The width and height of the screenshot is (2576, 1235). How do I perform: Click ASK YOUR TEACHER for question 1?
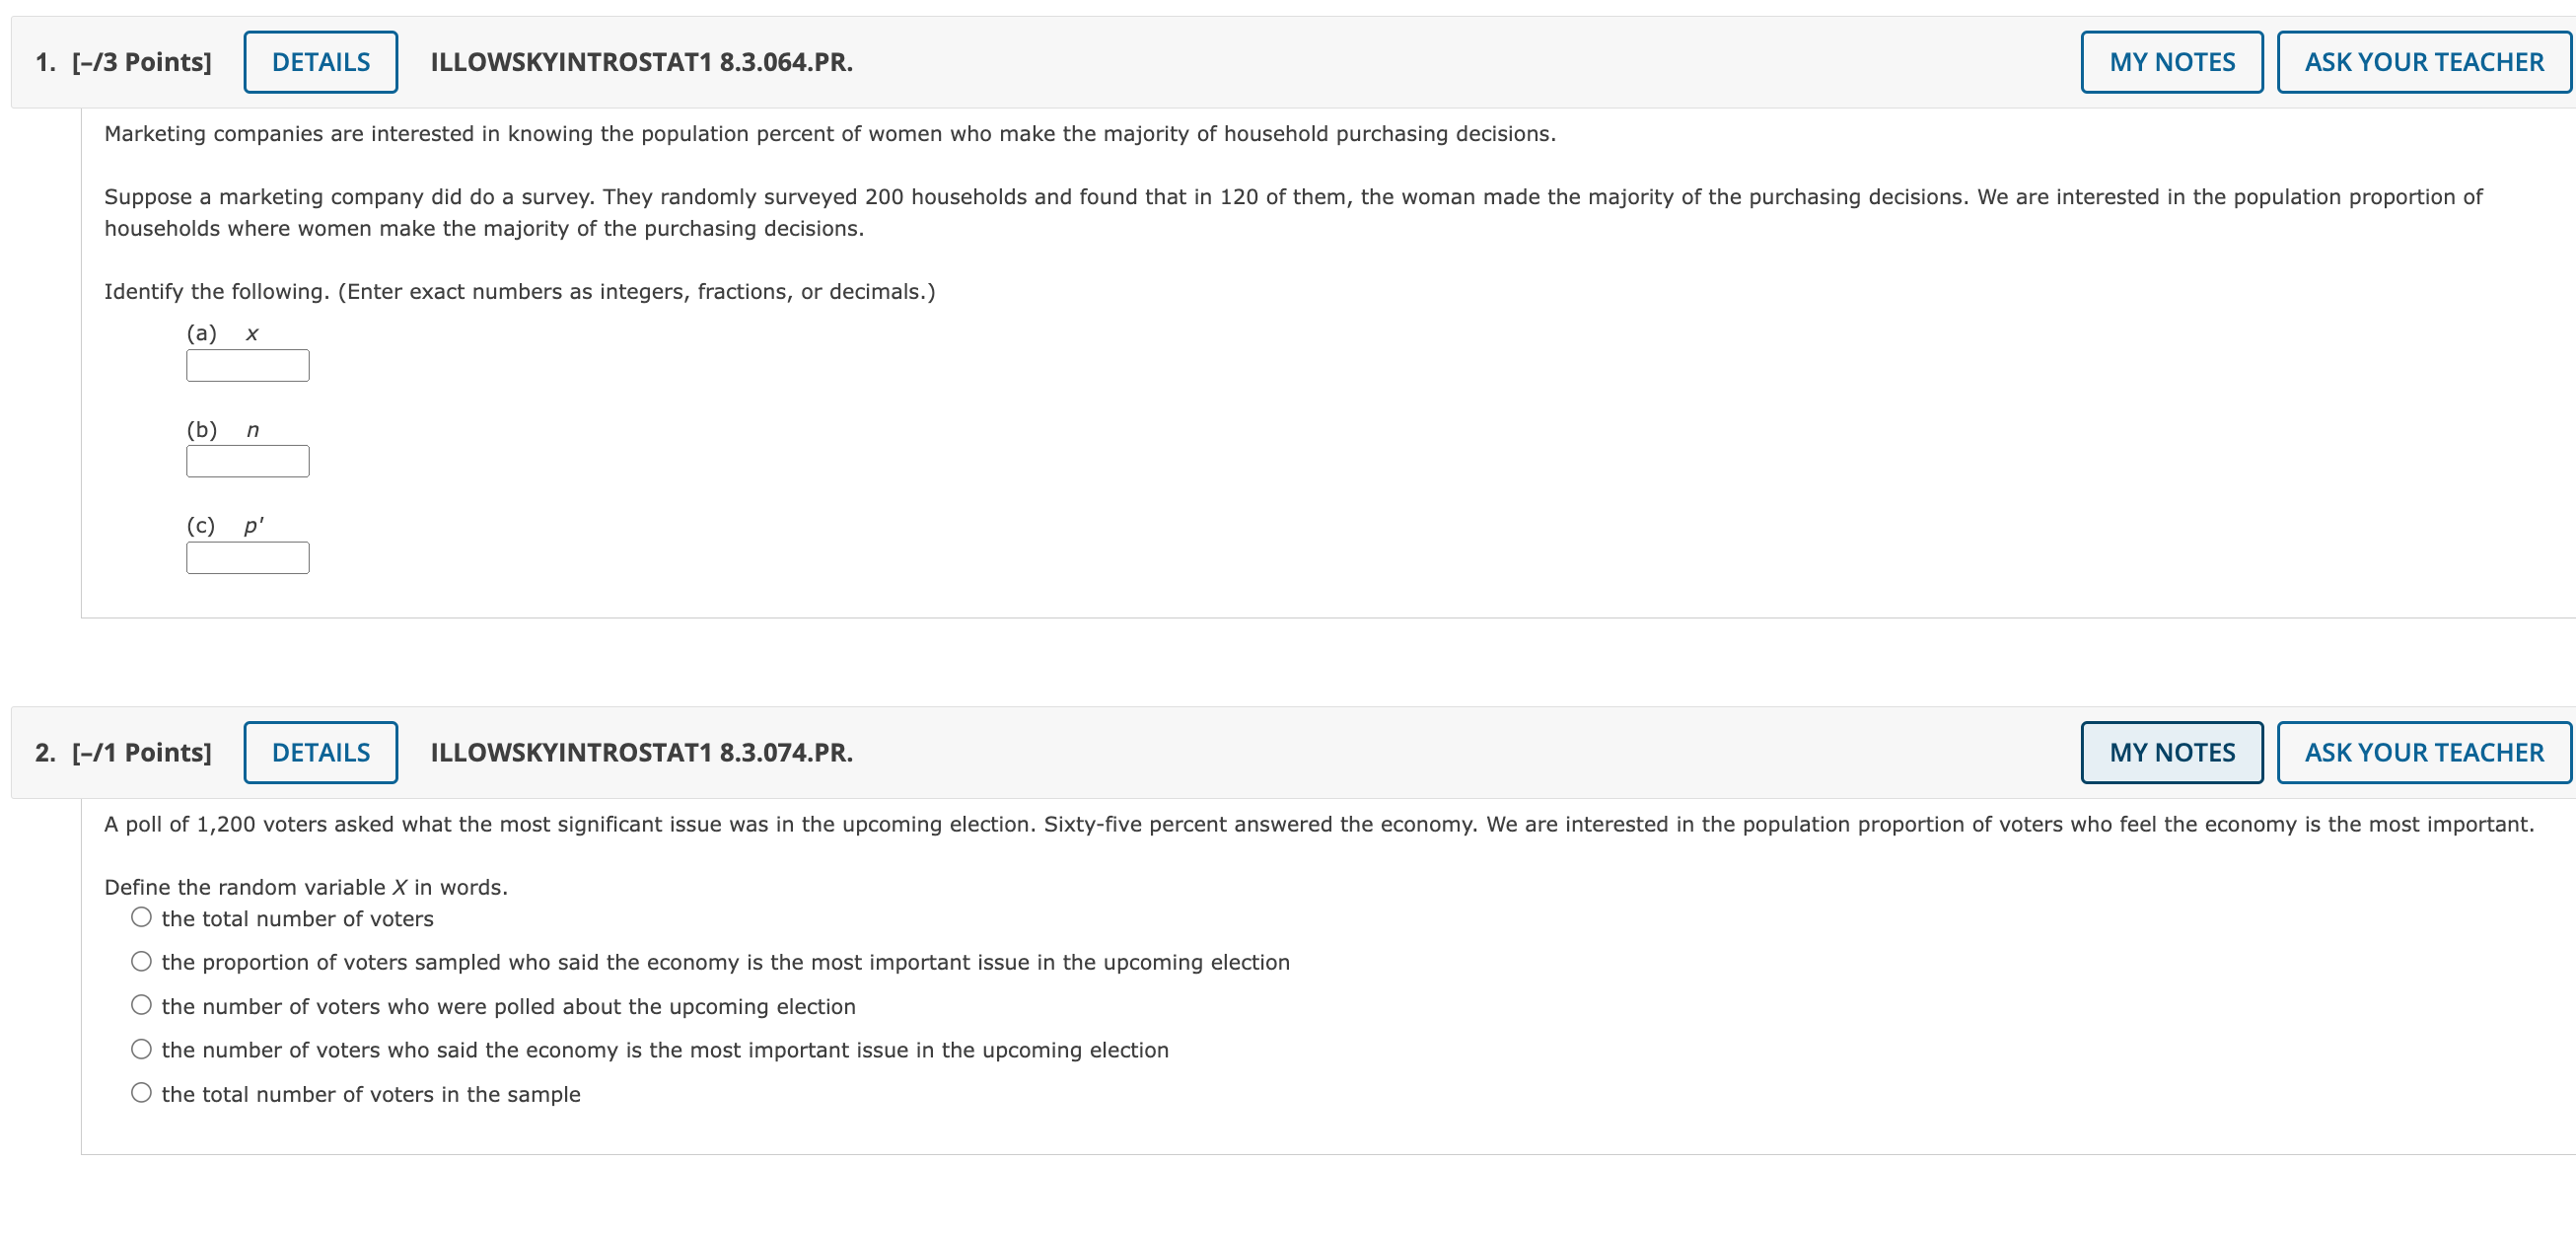click(2423, 61)
